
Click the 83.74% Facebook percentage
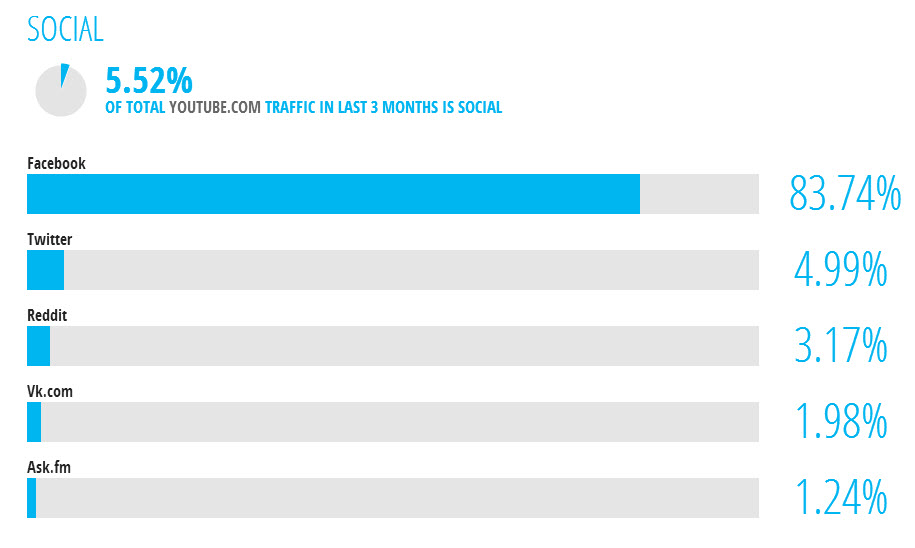[x=845, y=193]
